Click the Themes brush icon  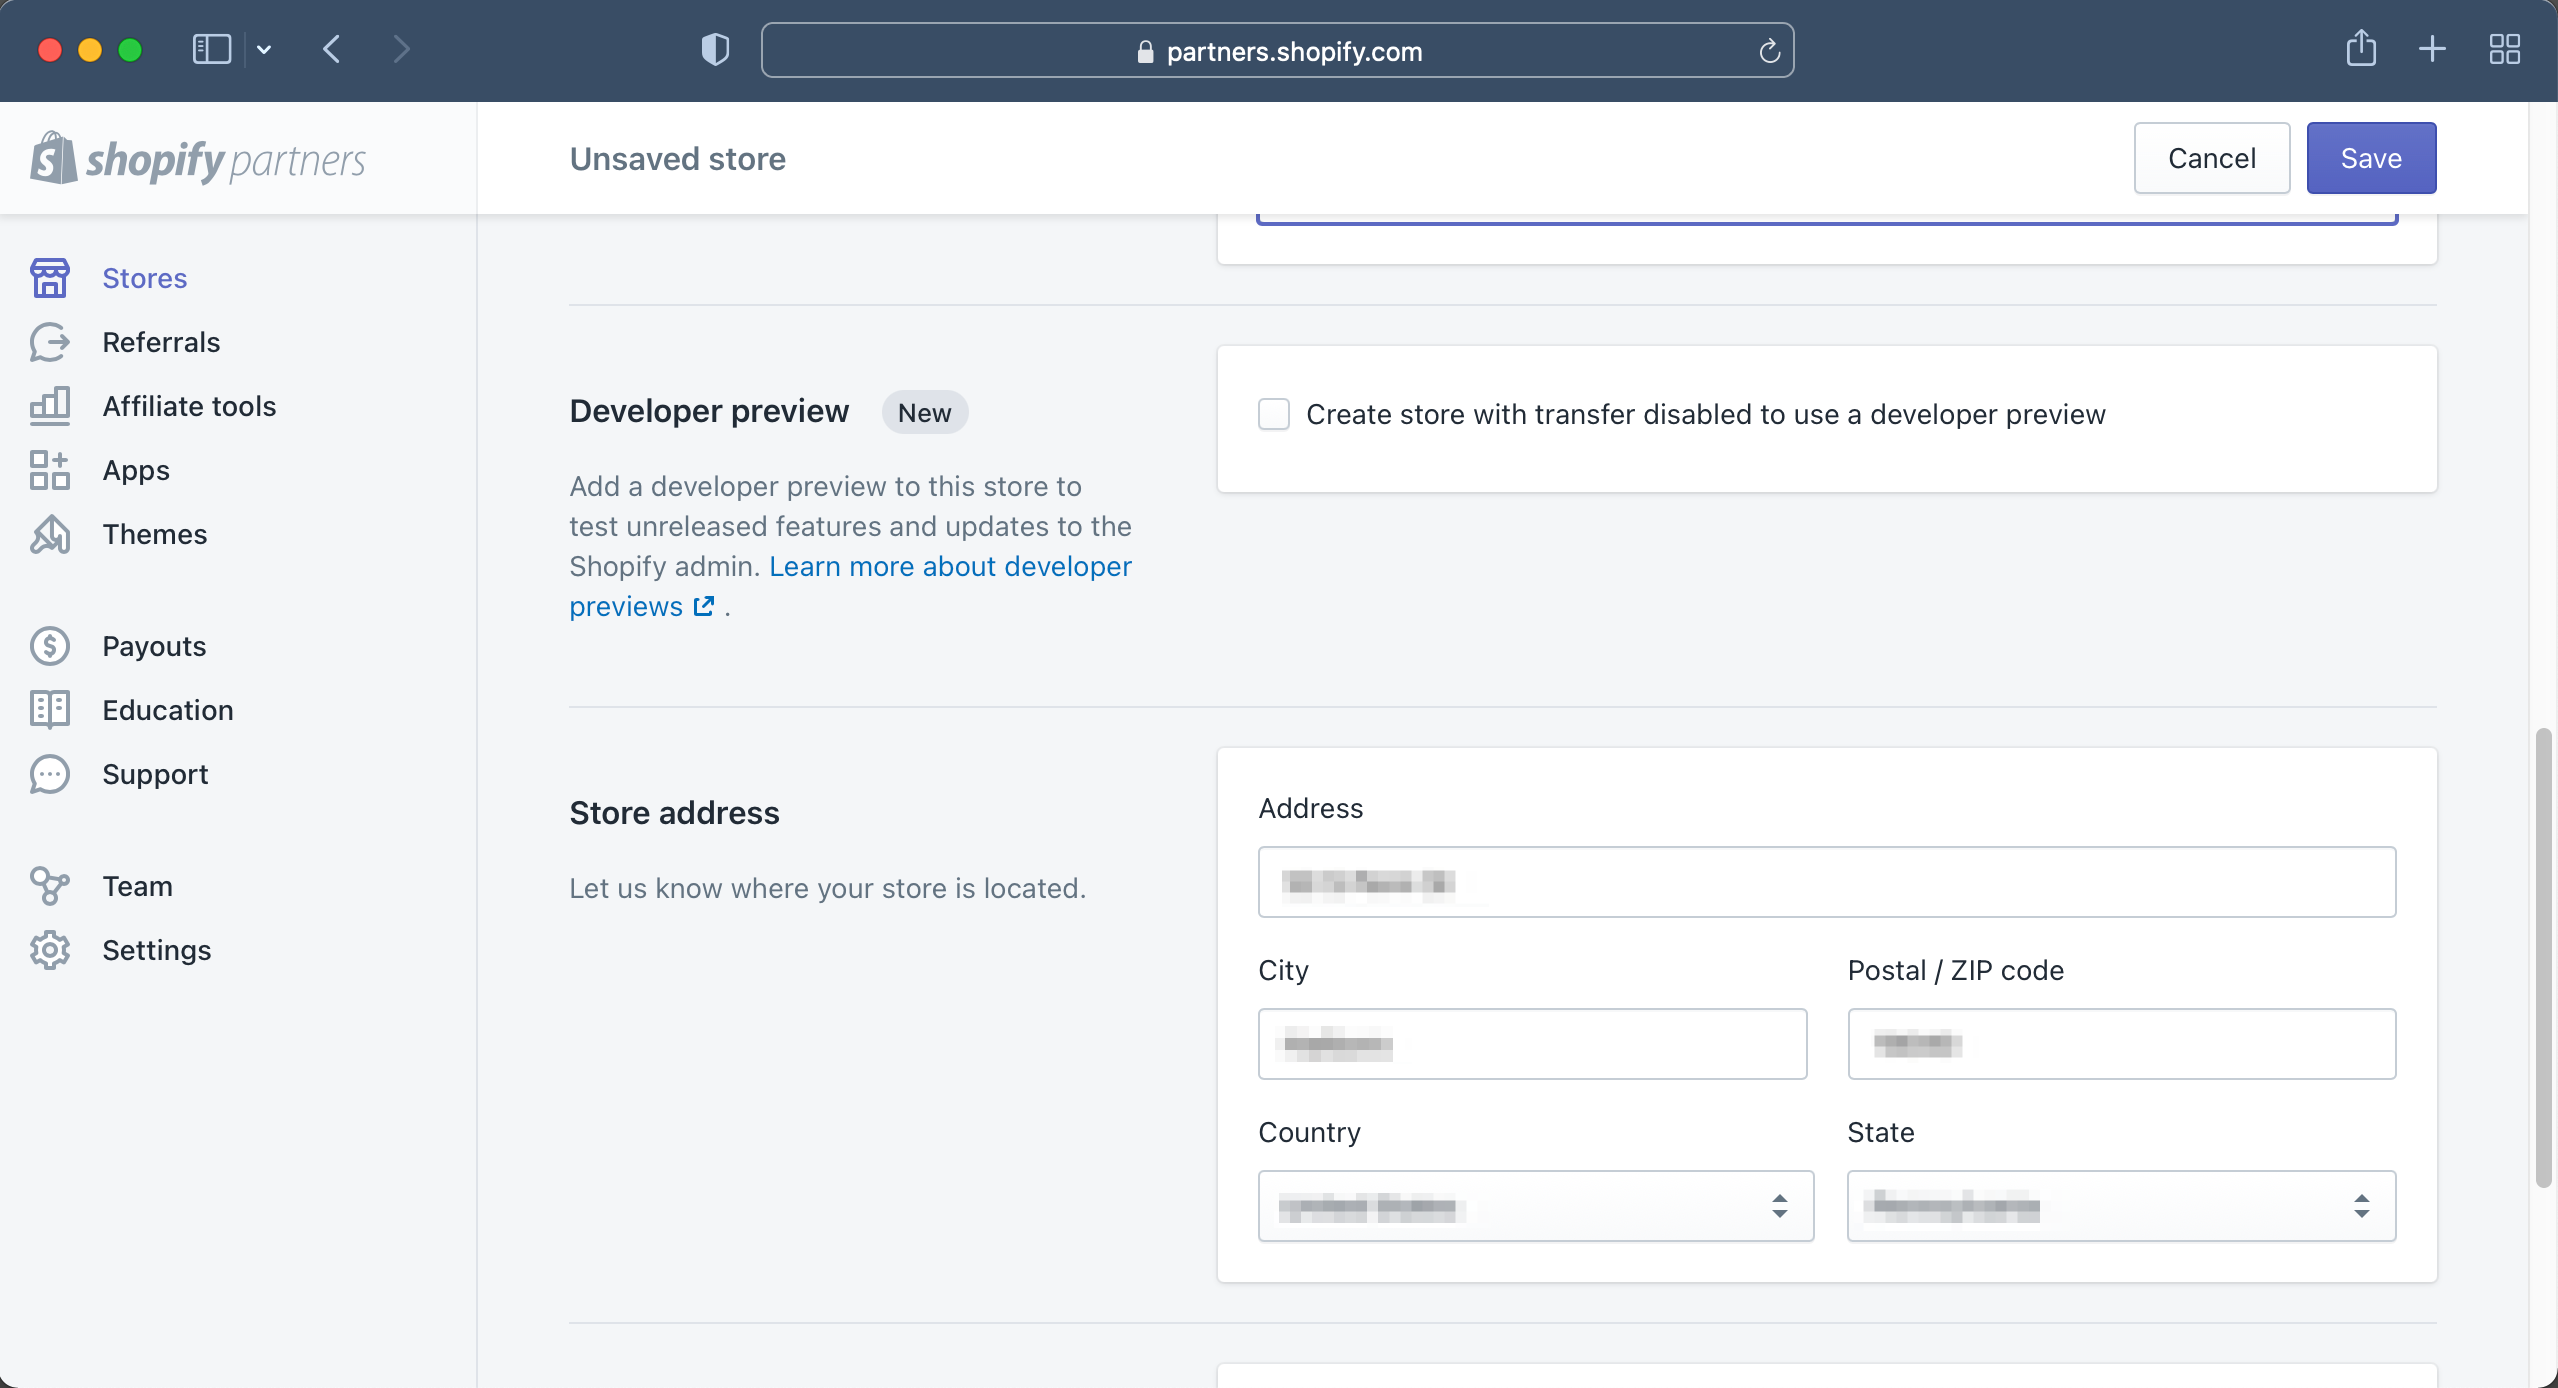coord(50,534)
